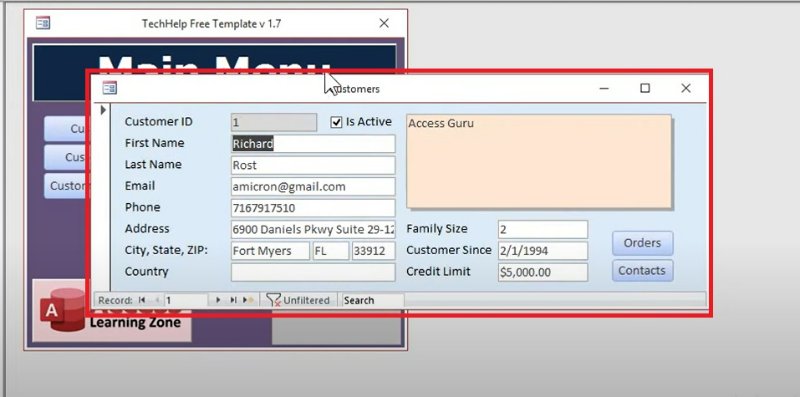This screenshot has height=397, width=800.
Task: Click the Email field
Action: pos(313,187)
